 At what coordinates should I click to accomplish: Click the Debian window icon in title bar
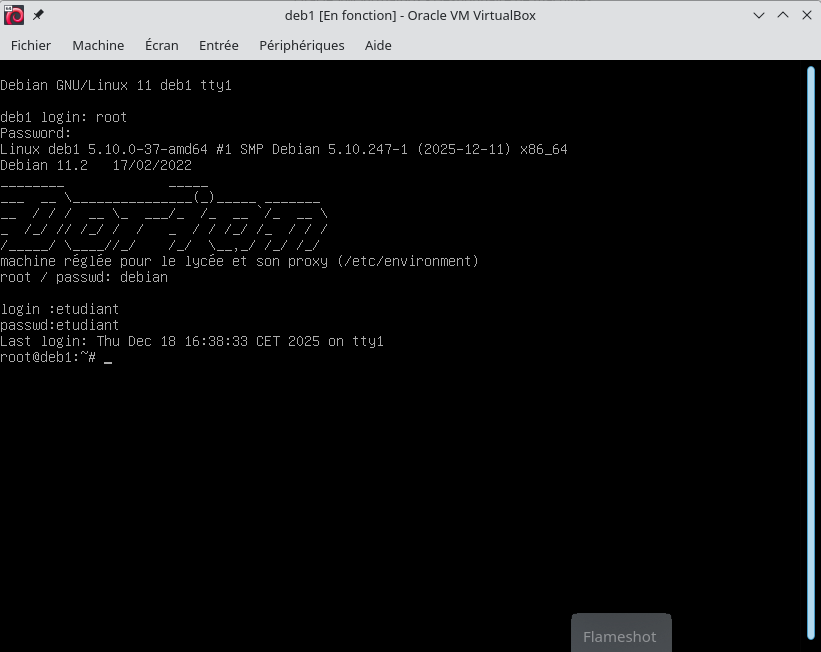(14, 15)
